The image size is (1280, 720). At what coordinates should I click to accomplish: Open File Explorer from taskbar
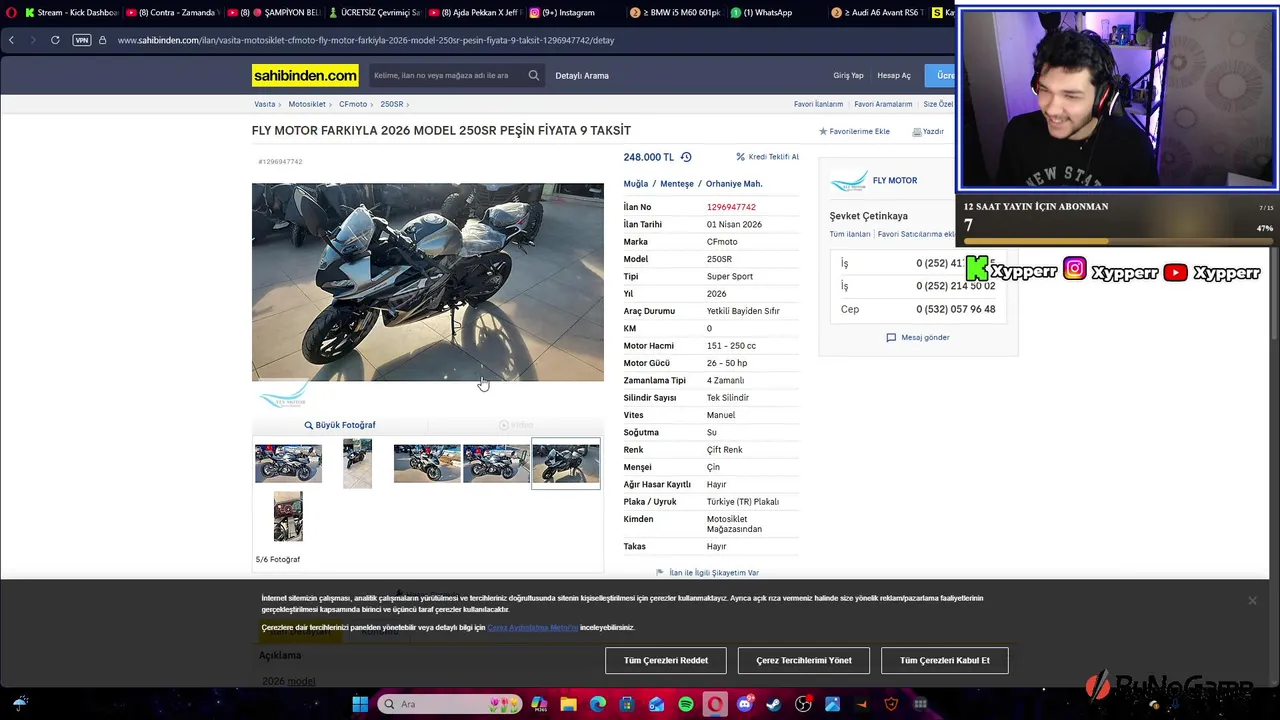point(568,704)
